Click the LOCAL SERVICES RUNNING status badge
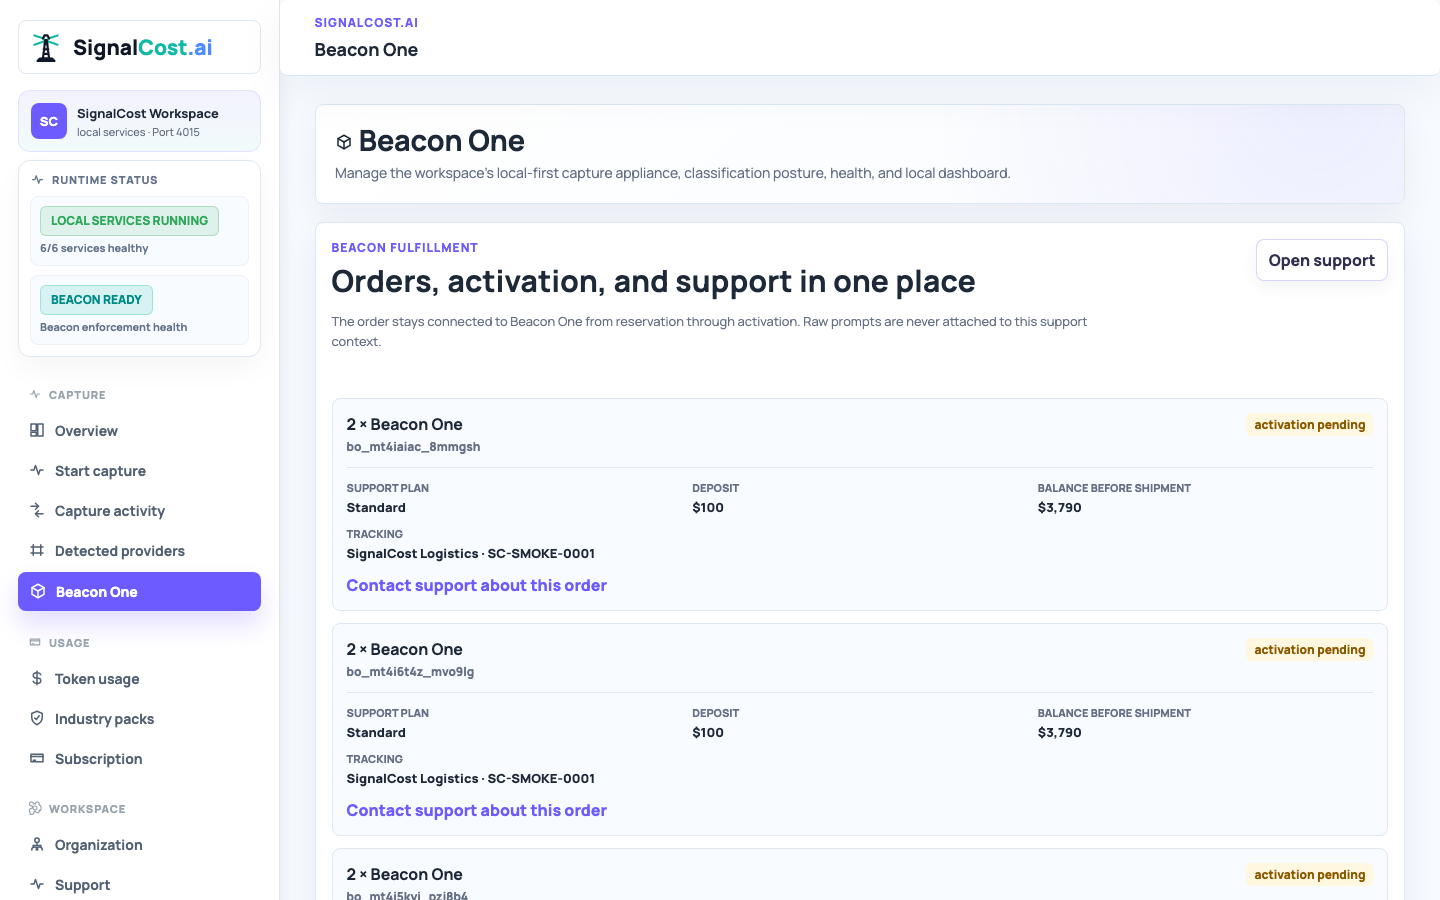The image size is (1440, 900). (x=129, y=220)
